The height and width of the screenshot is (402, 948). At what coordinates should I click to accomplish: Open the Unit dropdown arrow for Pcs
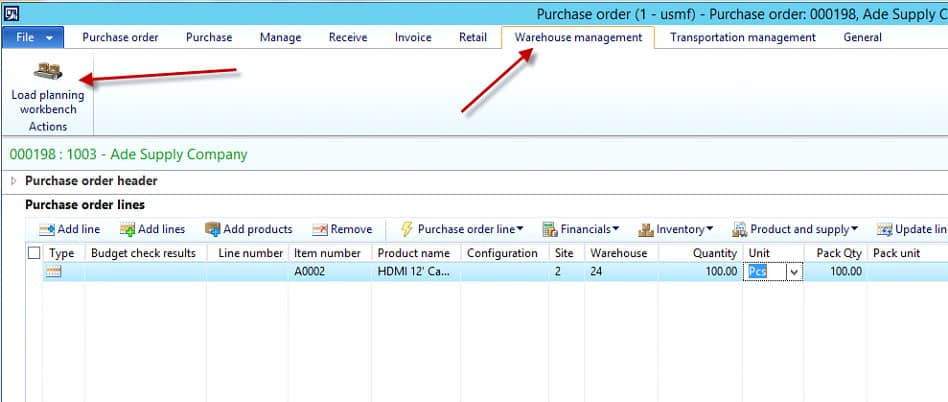(794, 272)
